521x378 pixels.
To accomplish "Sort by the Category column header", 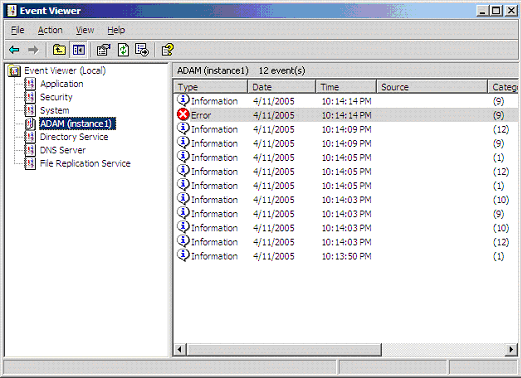I will point(503,87).
